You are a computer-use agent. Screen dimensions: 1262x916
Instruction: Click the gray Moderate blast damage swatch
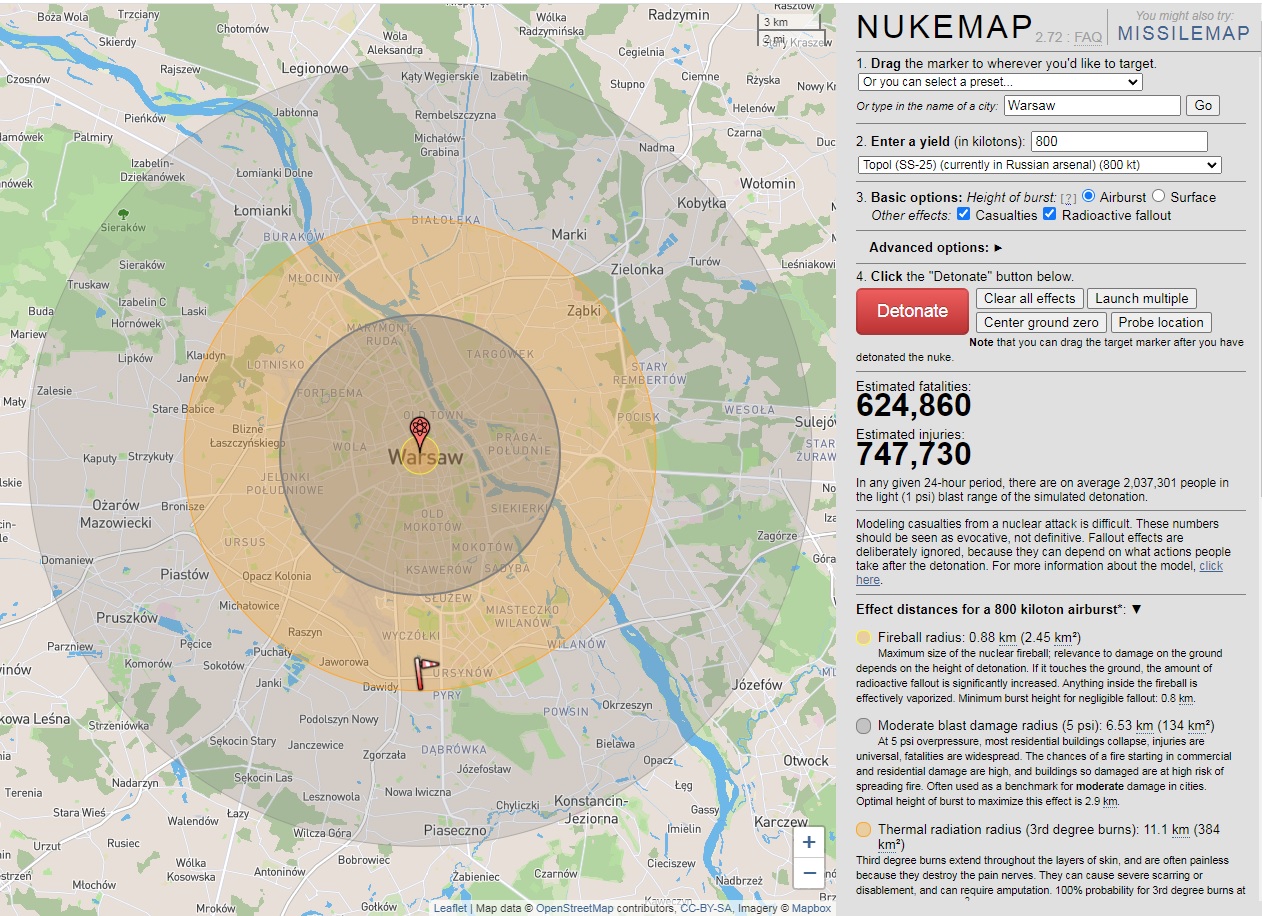point(863,725)
